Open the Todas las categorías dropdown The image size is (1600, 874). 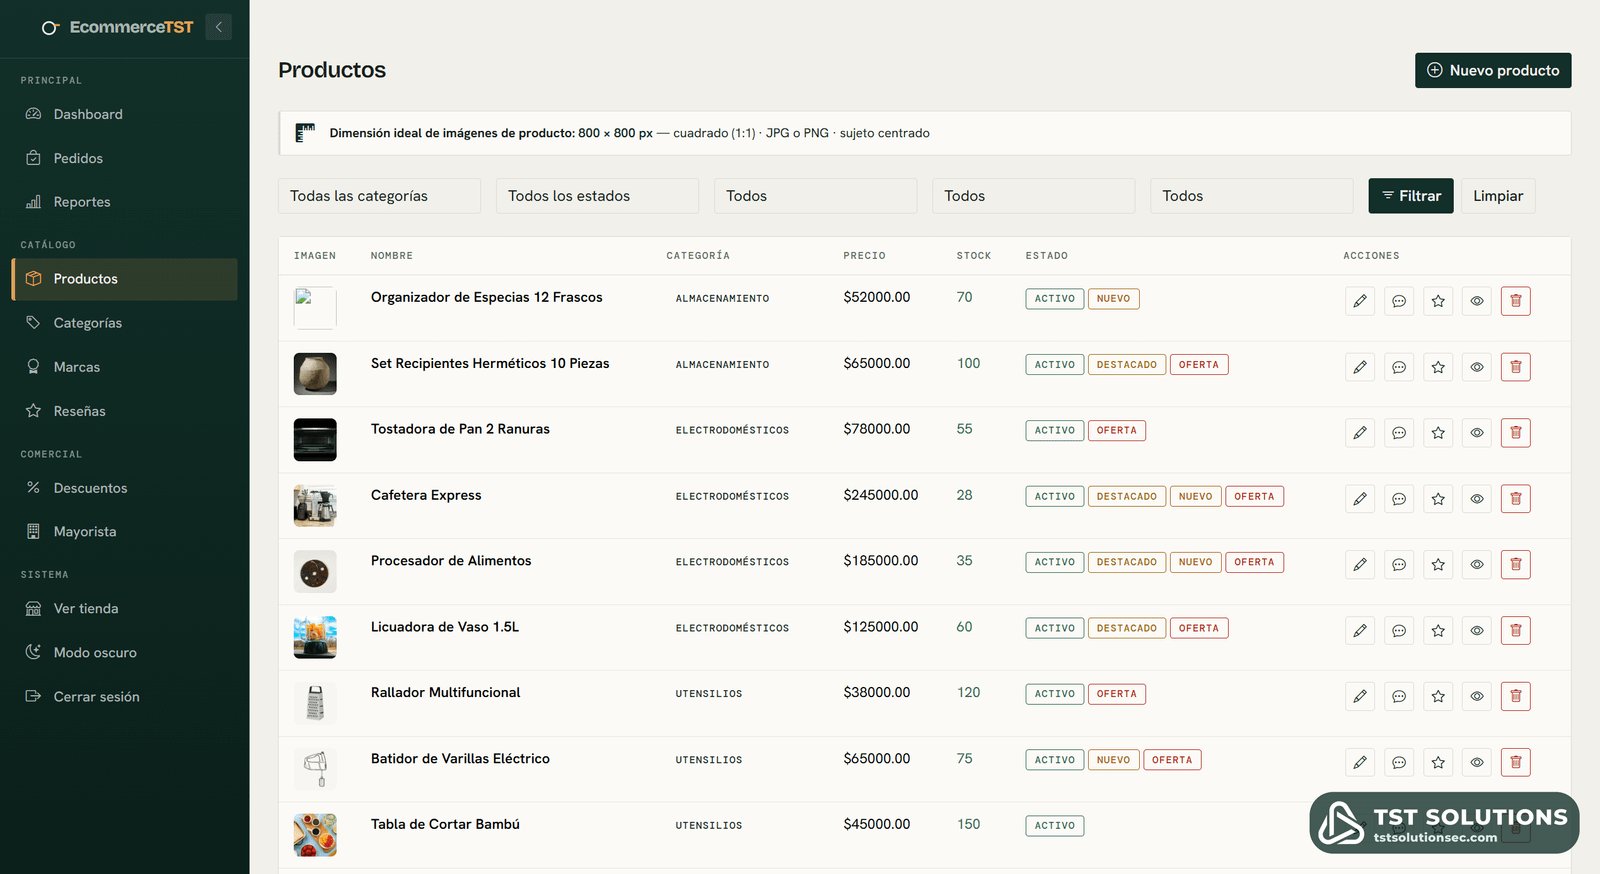(379, 196)
